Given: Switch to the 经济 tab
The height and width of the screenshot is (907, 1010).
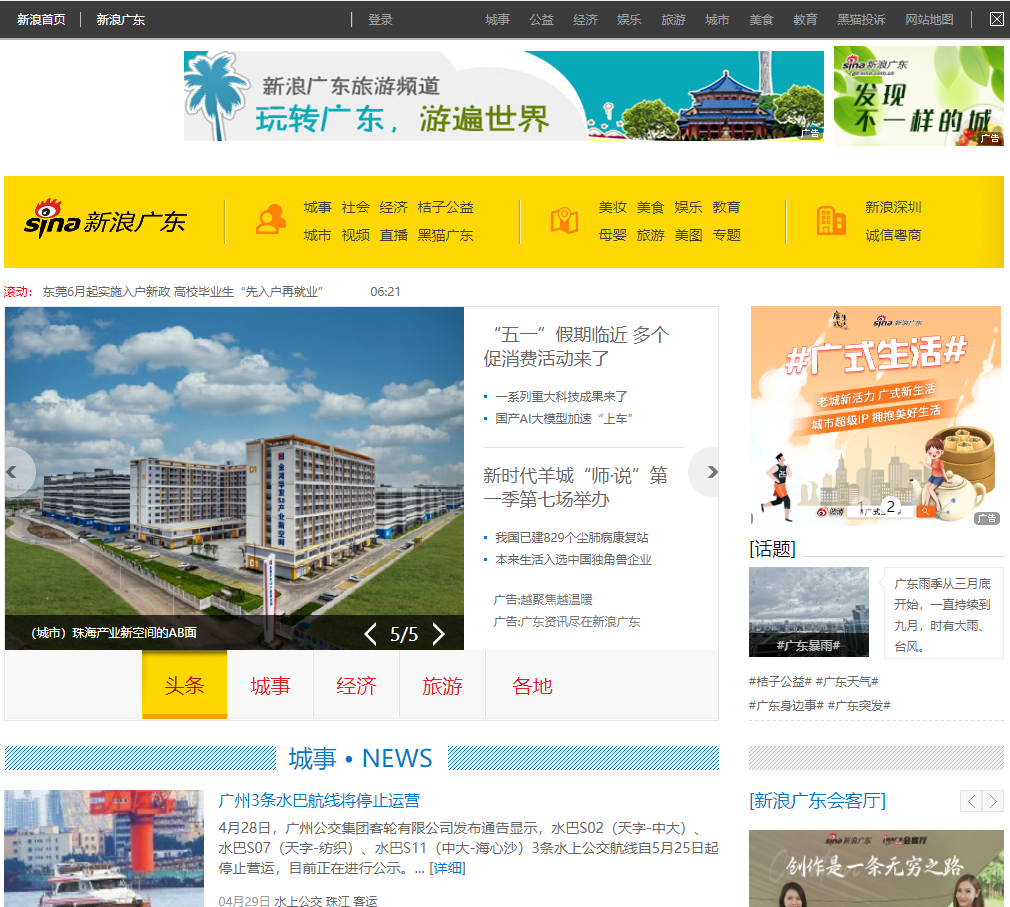Looking at the screenshot, I should coord(356,685).
